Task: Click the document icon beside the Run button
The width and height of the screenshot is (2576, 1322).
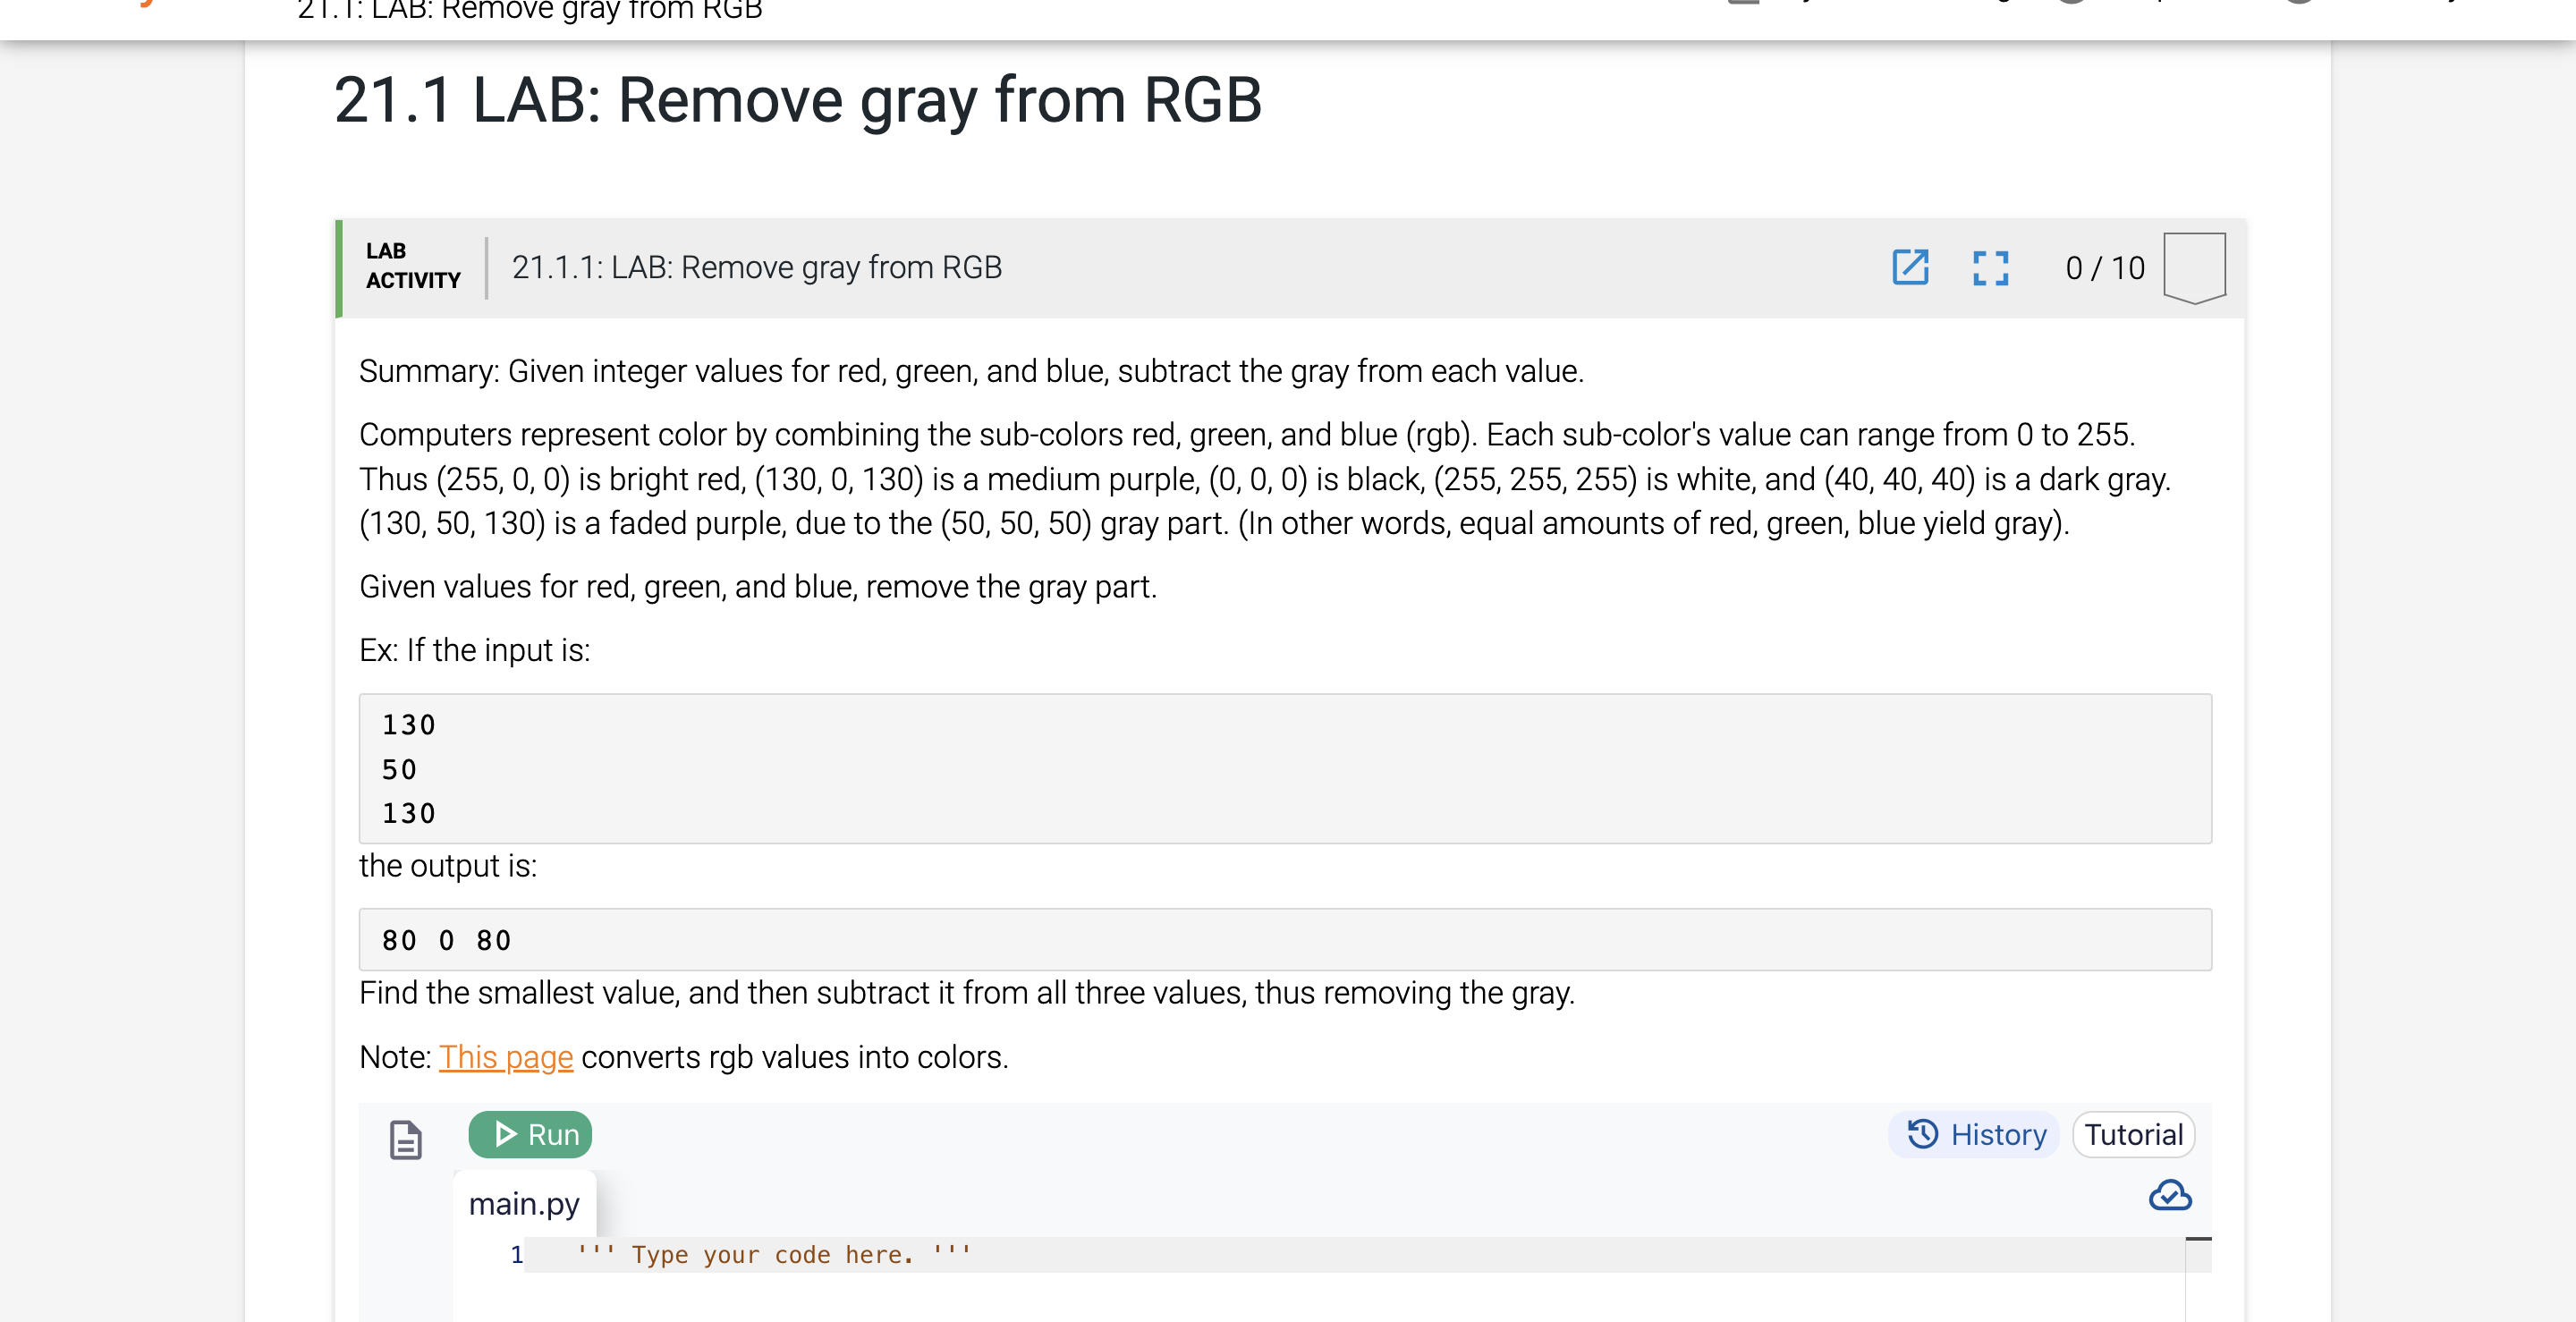Action: (x=406, y=1136)
